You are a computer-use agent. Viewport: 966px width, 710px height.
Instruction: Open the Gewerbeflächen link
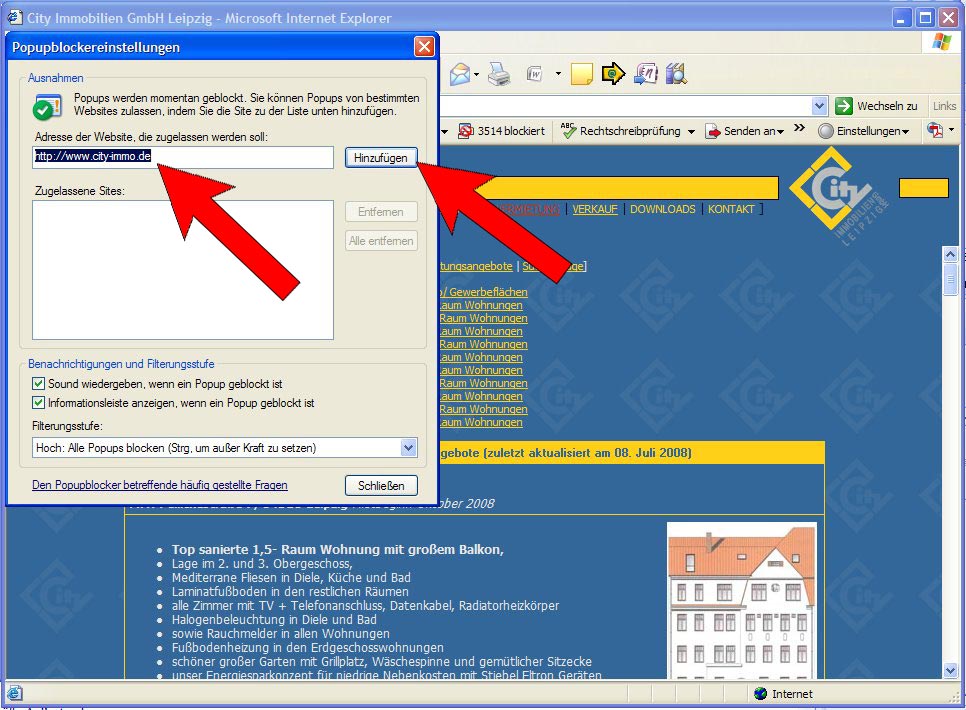coord(484,292)
